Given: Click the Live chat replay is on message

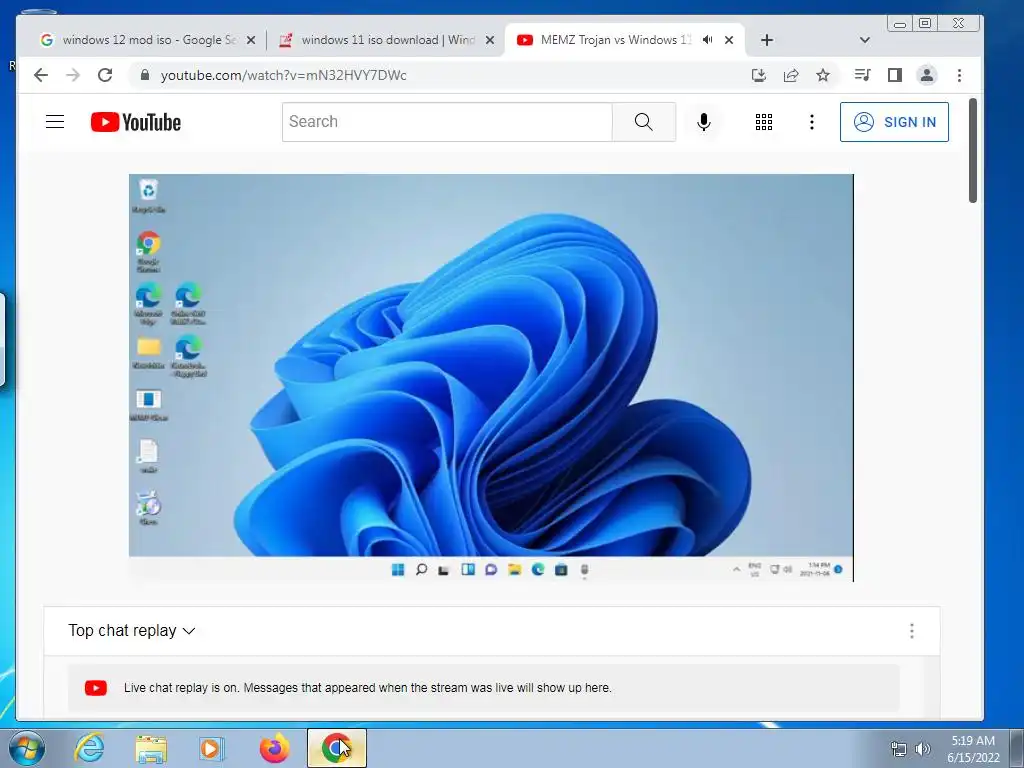Looking at the screenshot, I should (368, 688).
